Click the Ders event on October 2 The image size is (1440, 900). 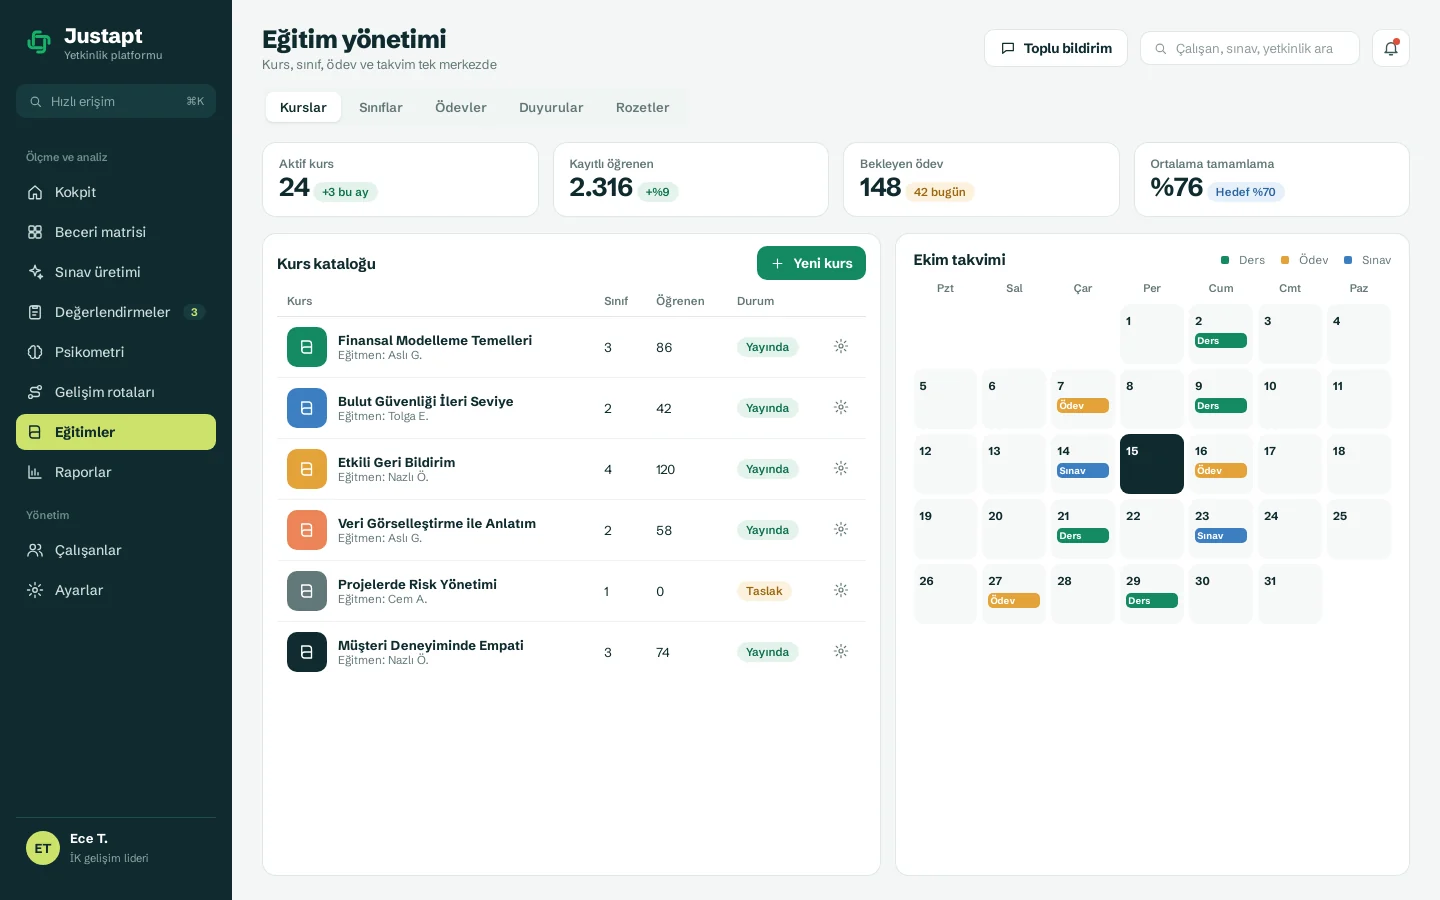coord(1221,341)
